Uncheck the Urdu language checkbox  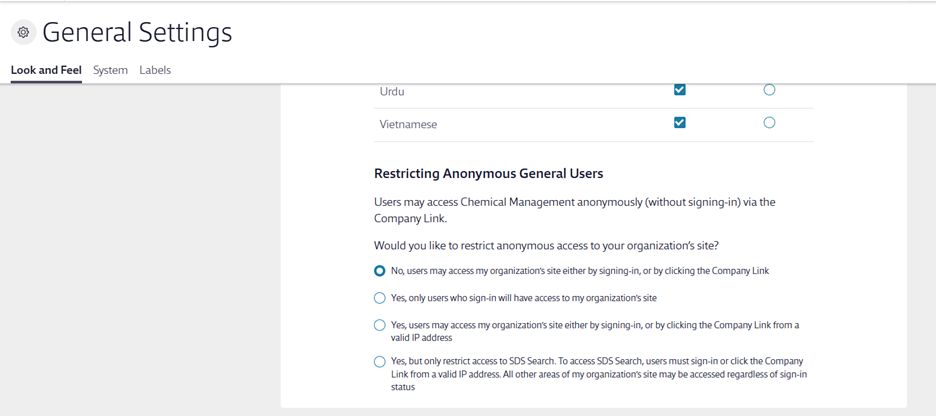(x=680, y=90)
